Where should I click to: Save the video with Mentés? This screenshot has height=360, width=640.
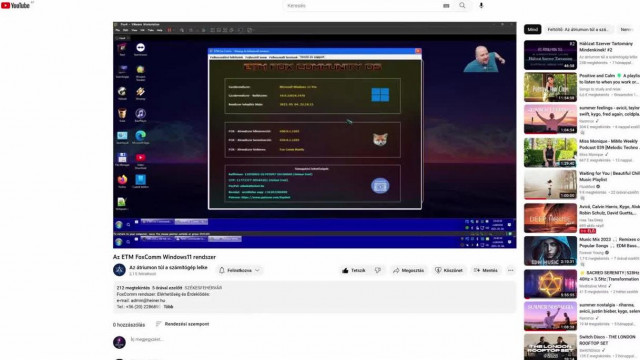point(486,270)
